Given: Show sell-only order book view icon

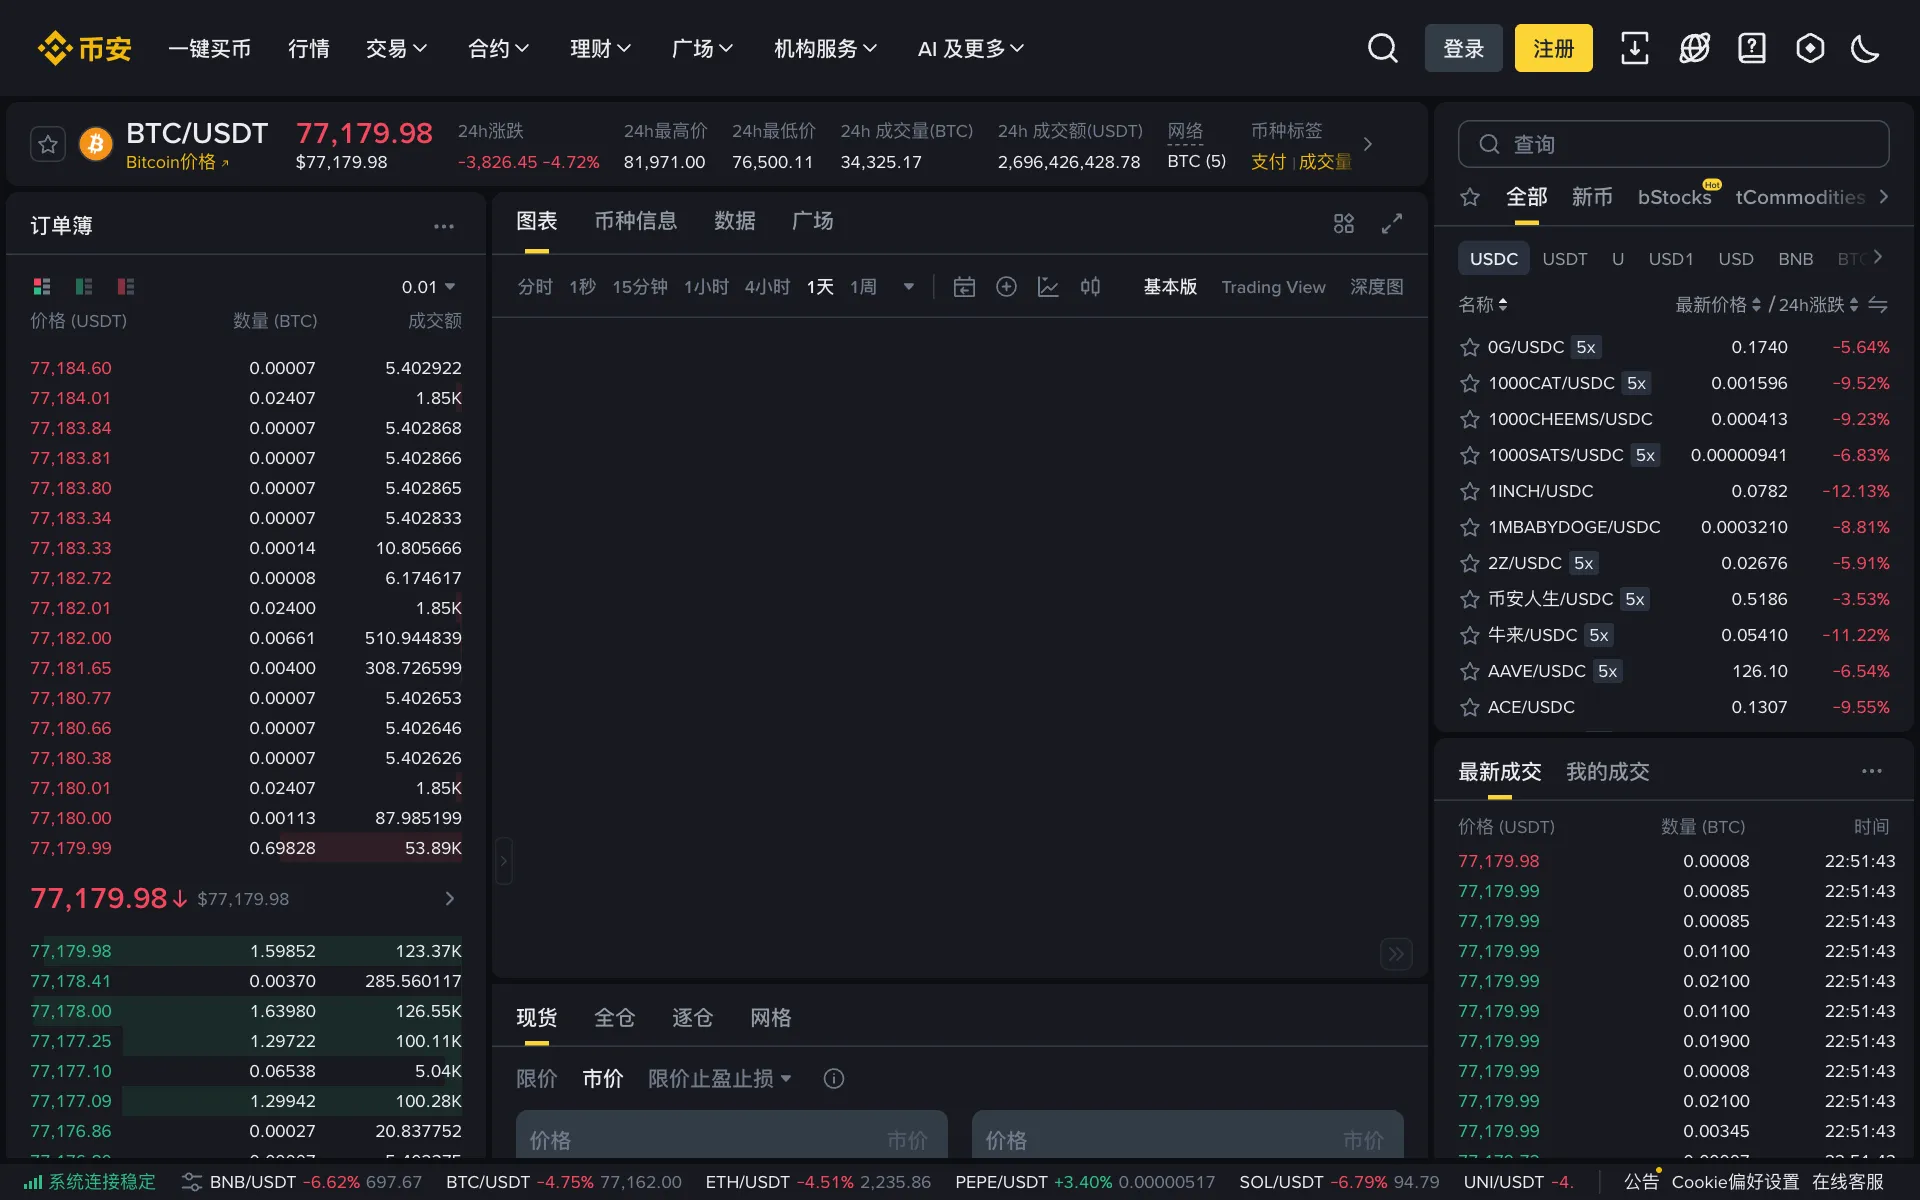Looking at the screenshot, I should coord(126,287).
